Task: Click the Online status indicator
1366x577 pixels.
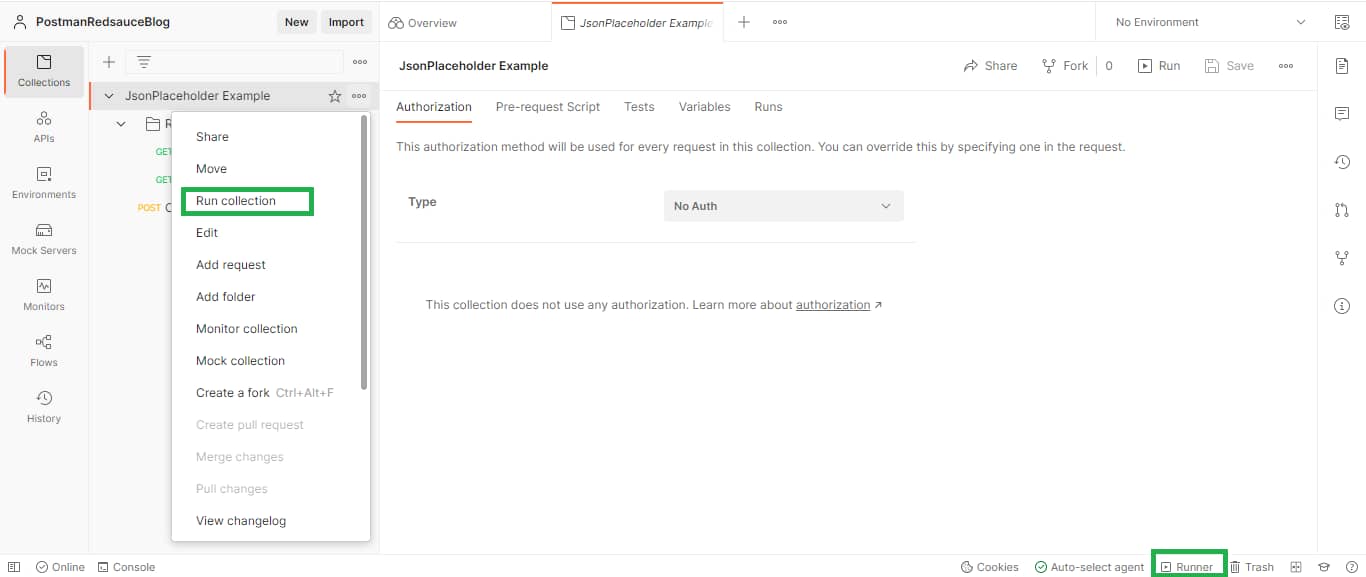Action: (x=60, y=567)
